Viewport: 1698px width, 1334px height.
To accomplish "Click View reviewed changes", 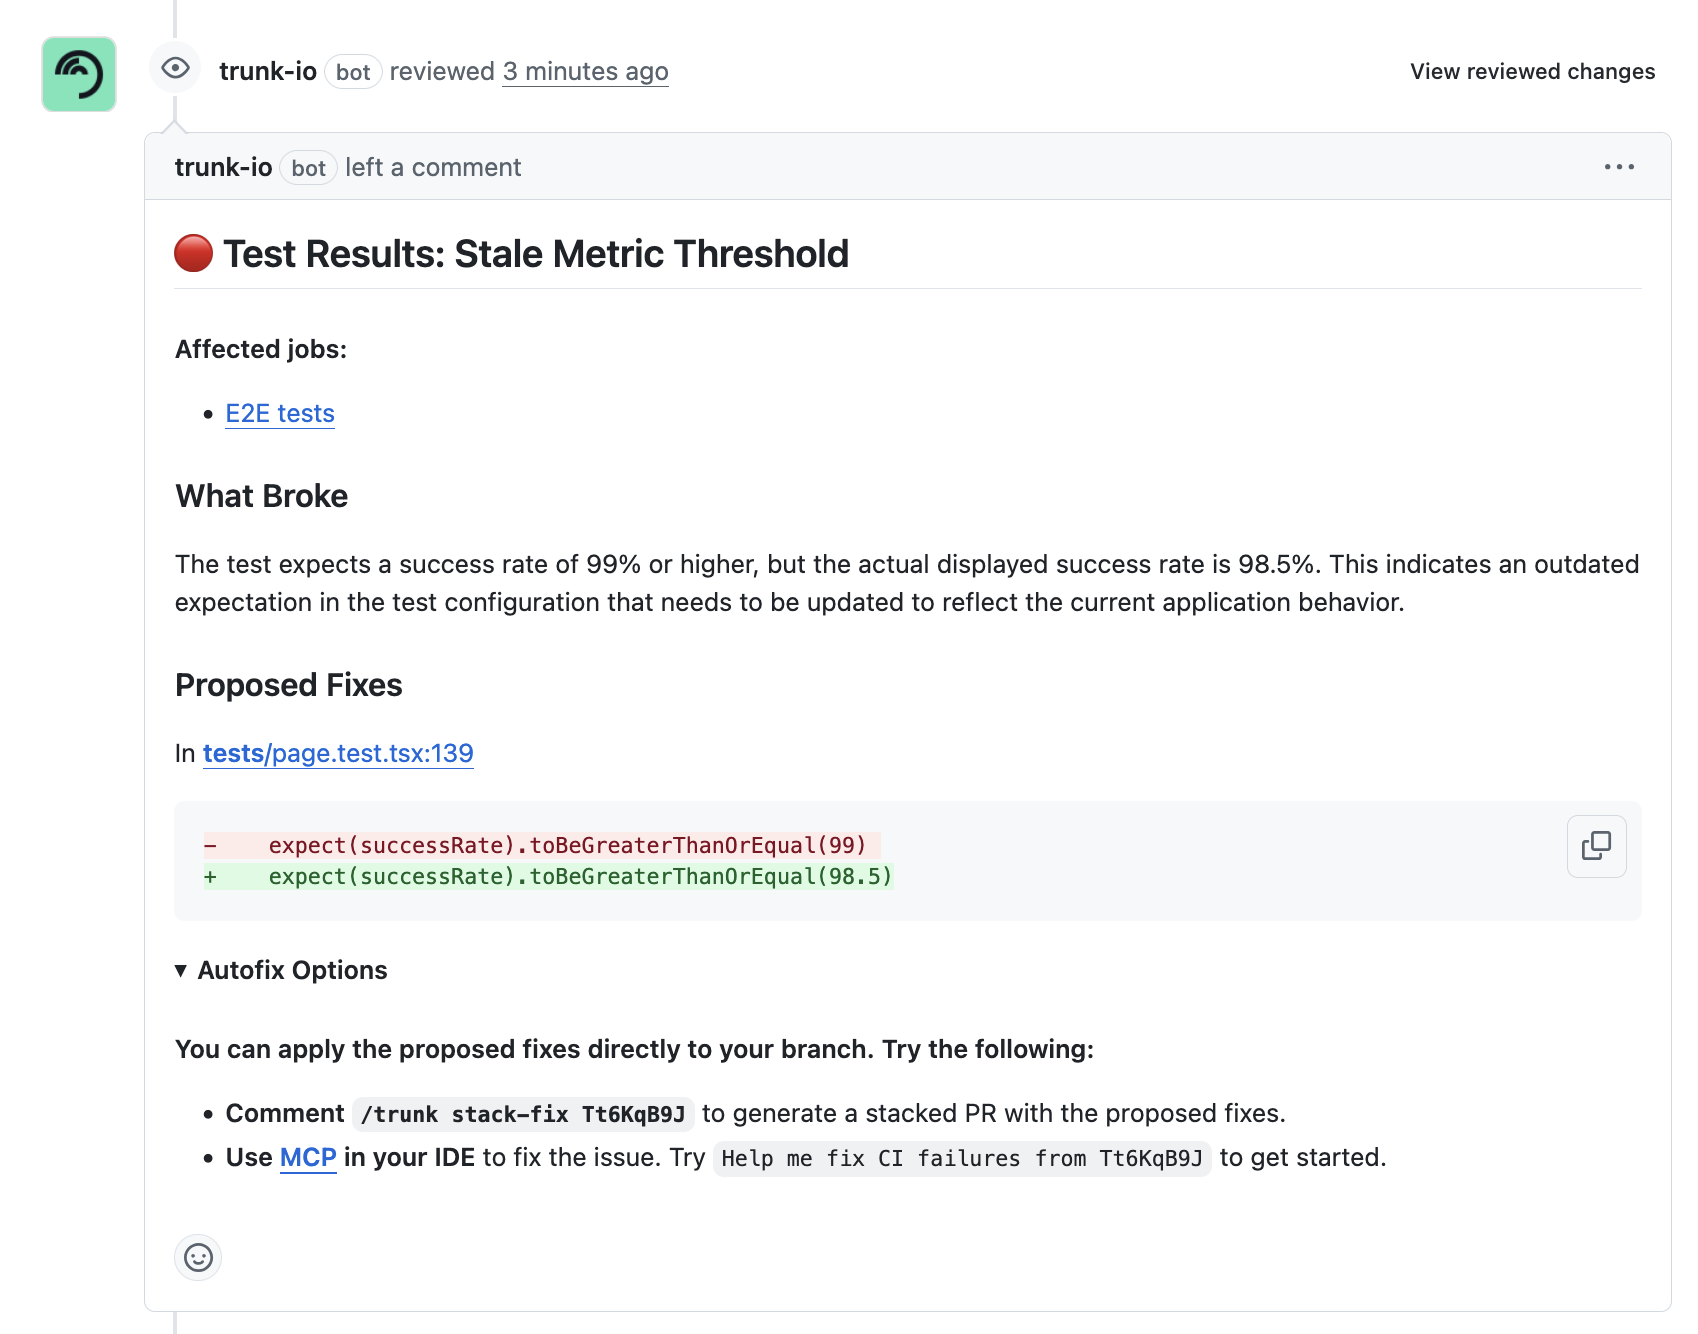I will click(1532, 72).
